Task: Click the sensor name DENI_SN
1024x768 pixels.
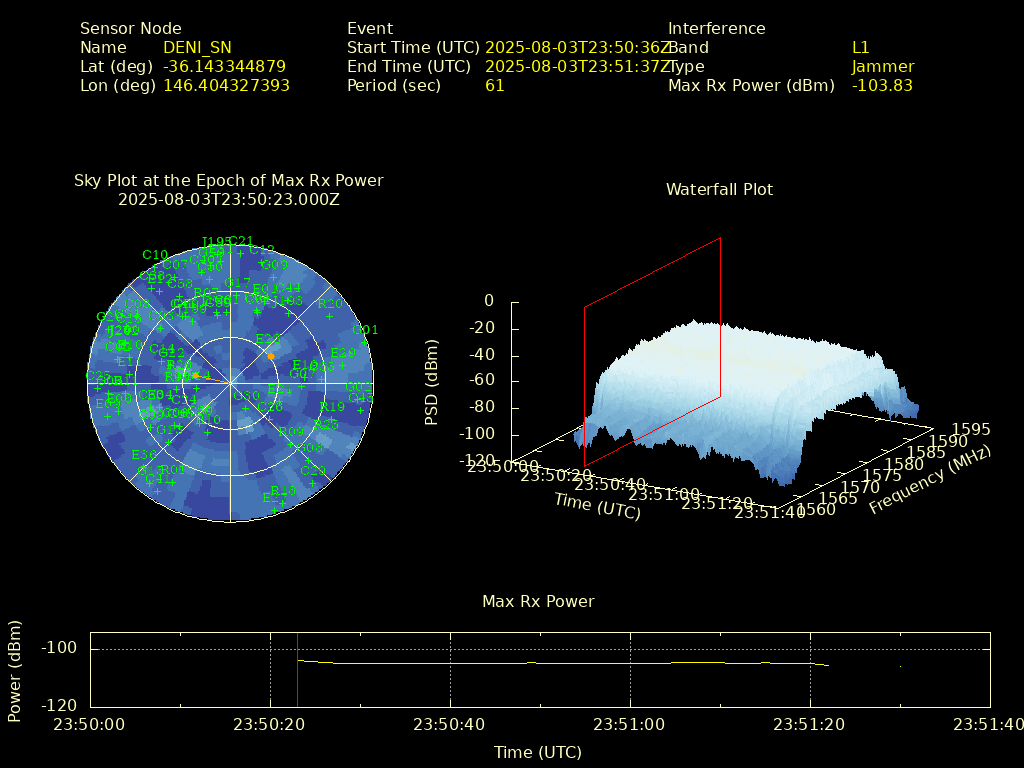Action: (197, 47)
